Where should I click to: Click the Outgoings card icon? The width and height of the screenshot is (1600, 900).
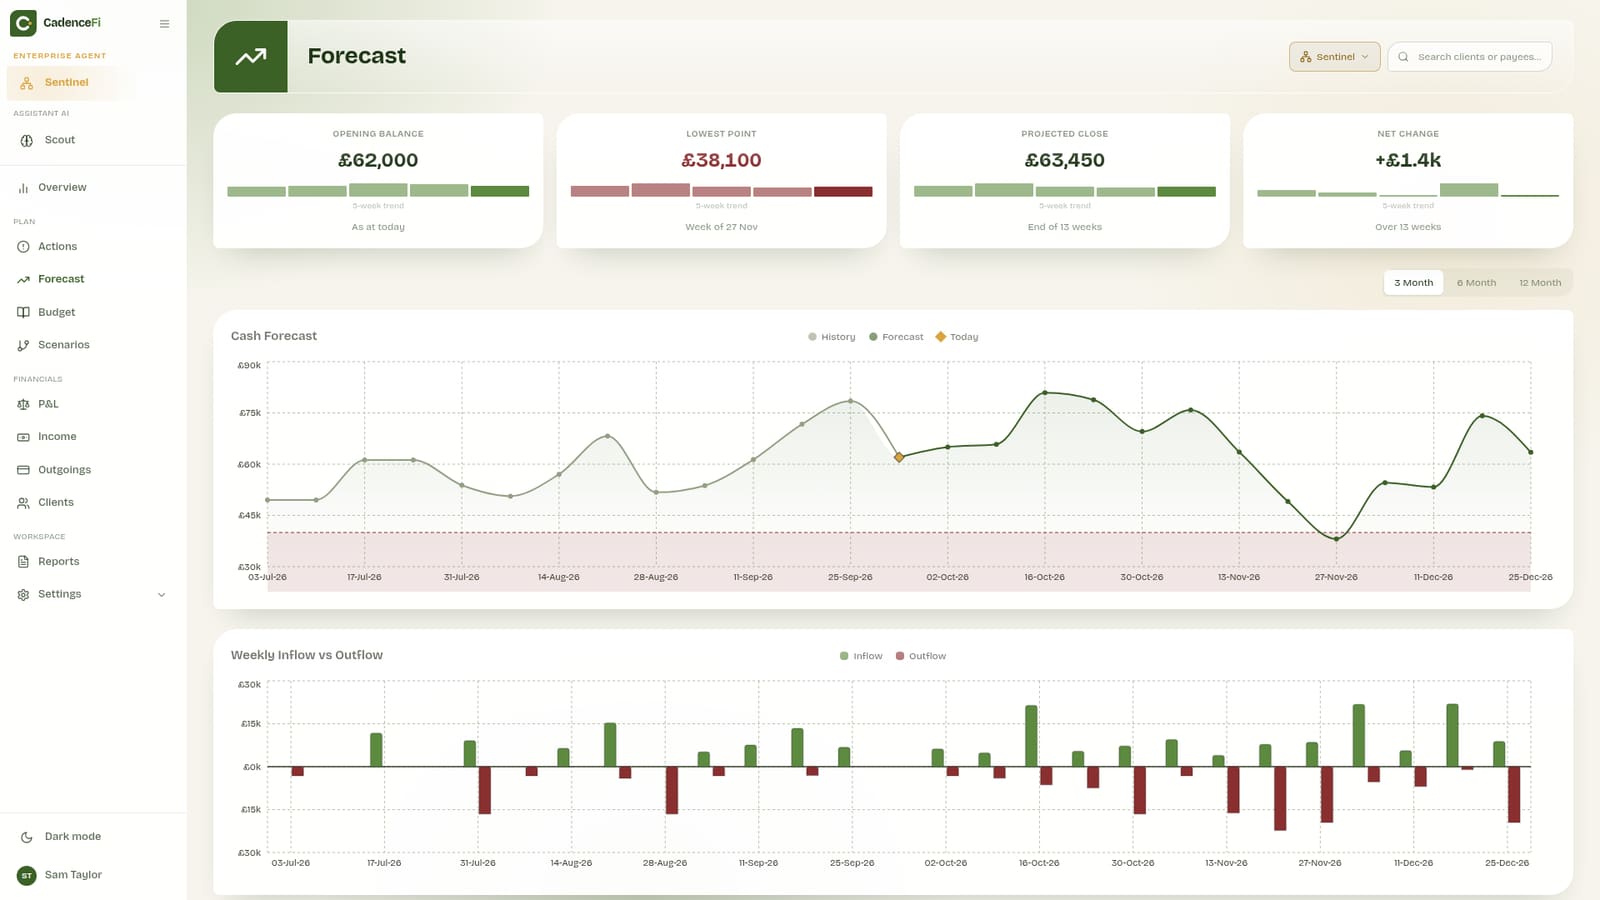coord(23,470)
